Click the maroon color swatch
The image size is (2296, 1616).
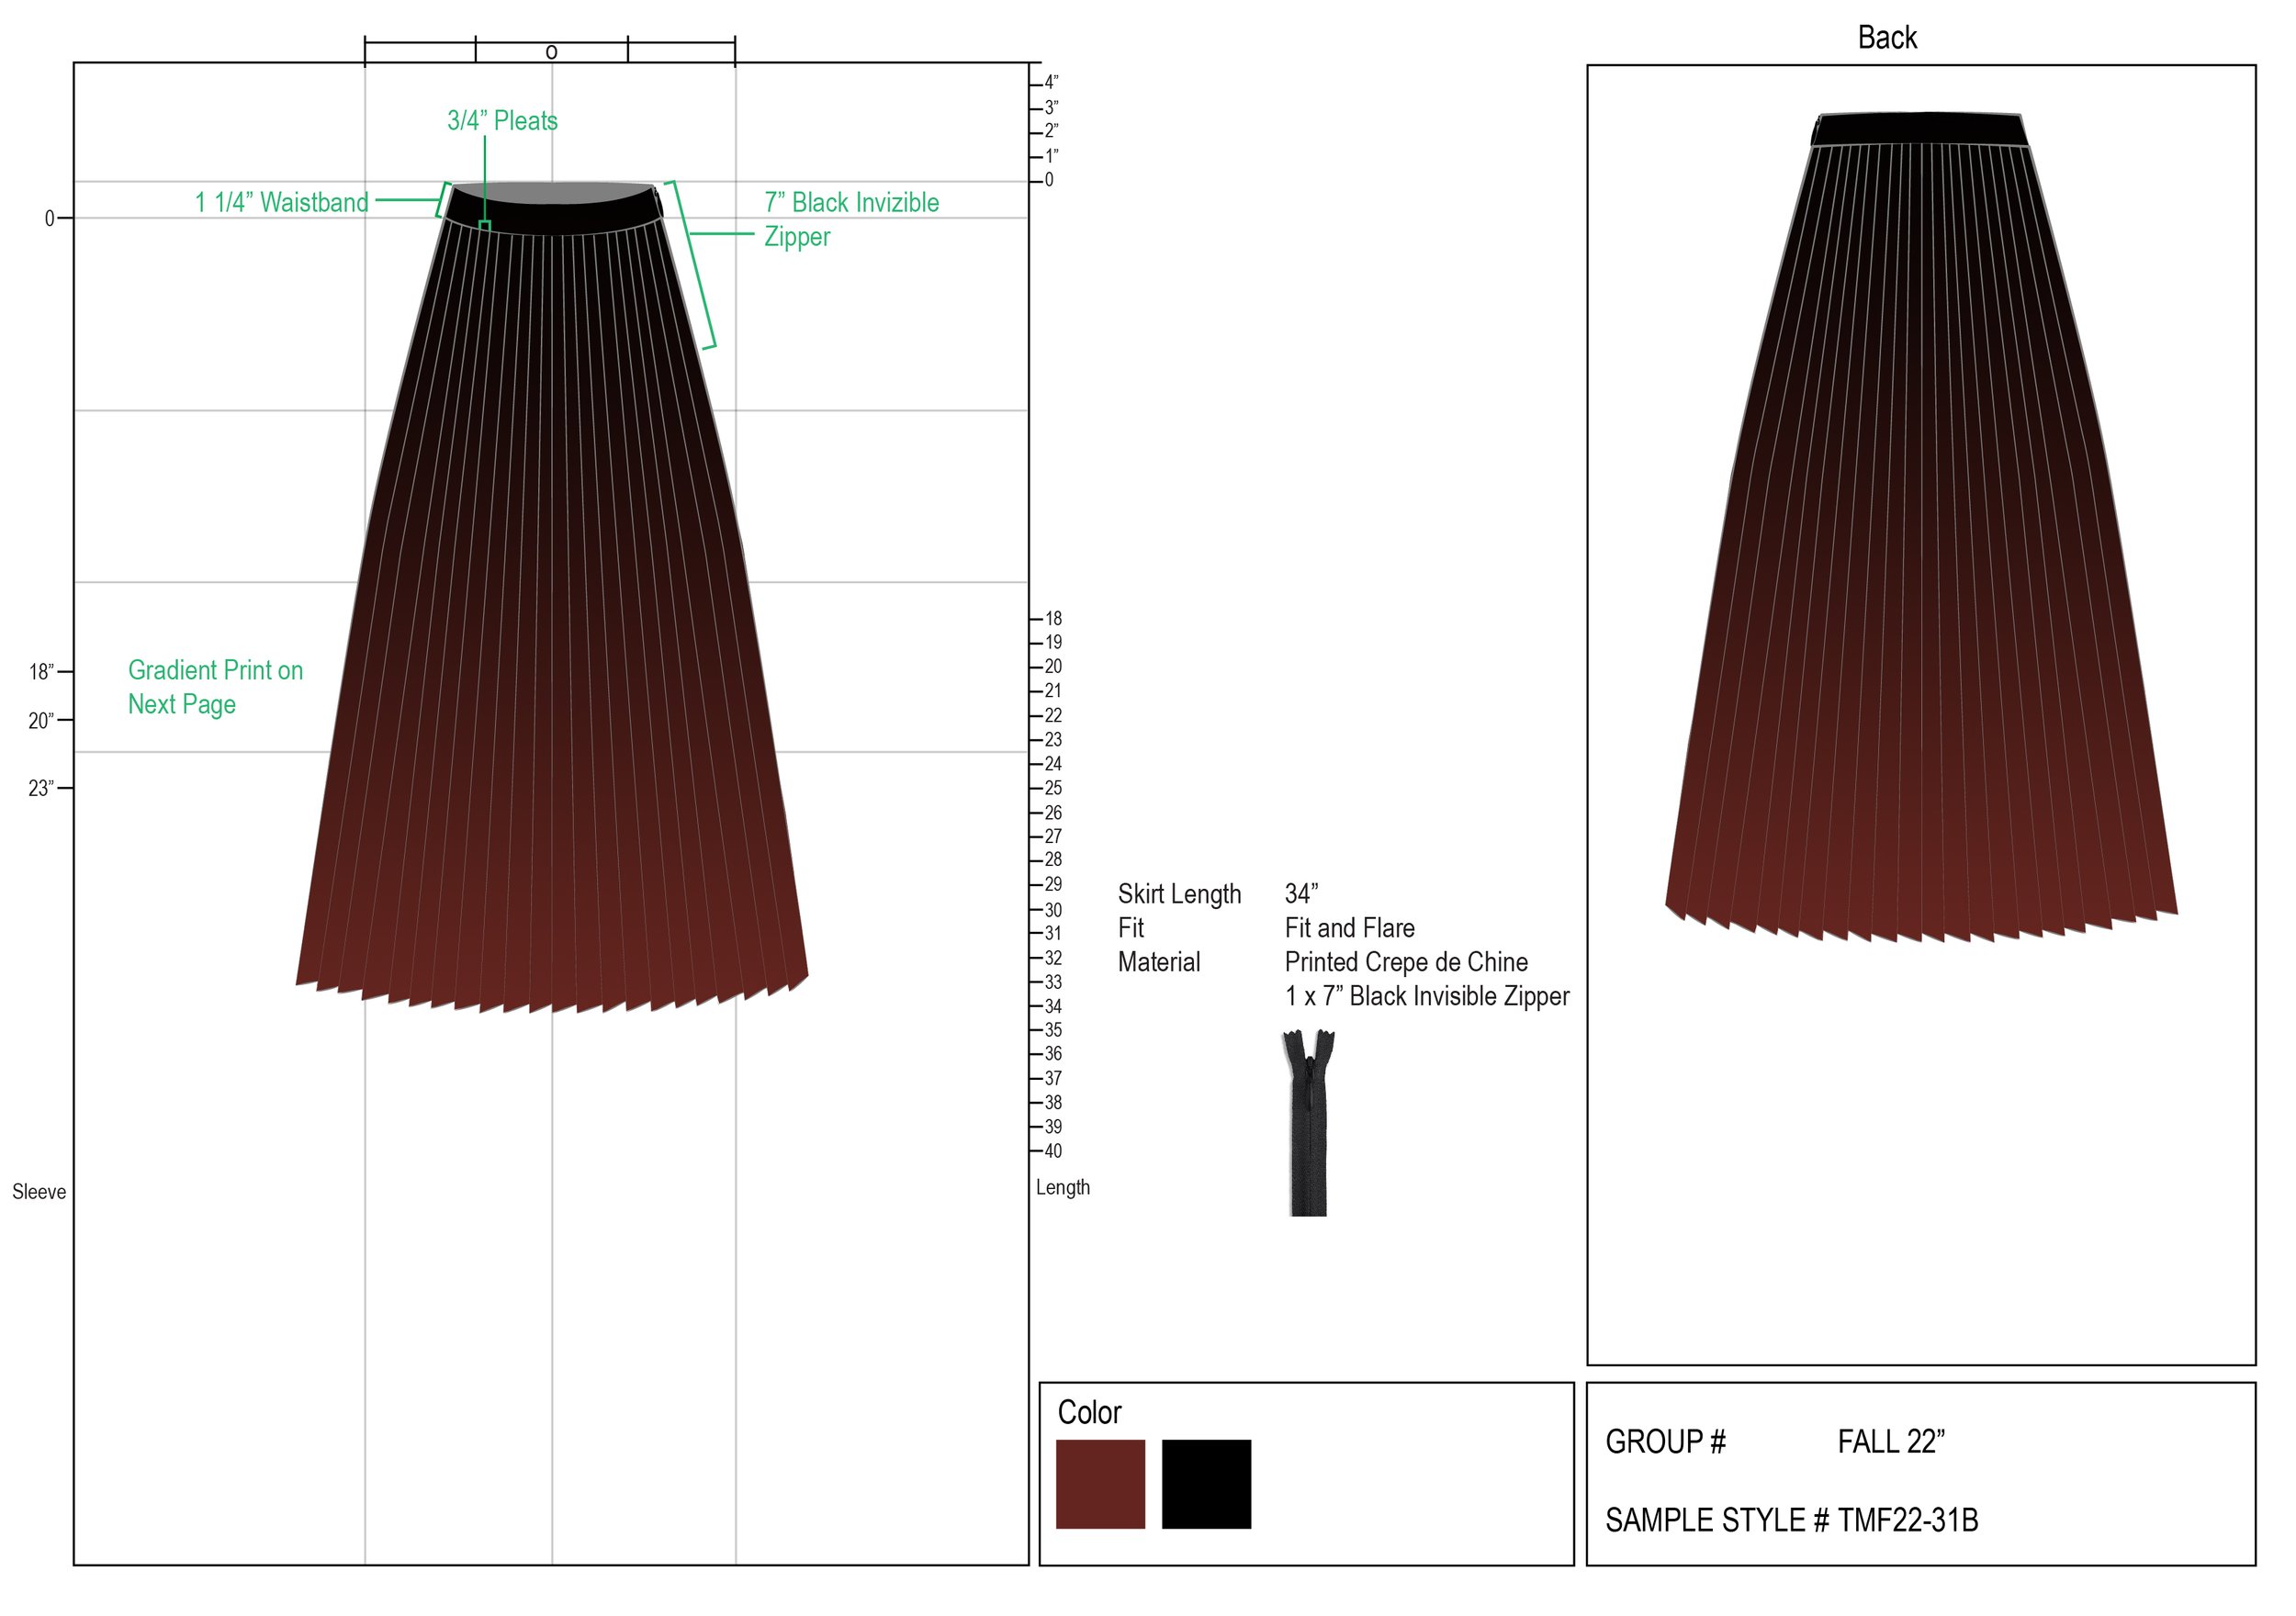[x=1100, y=1483]
